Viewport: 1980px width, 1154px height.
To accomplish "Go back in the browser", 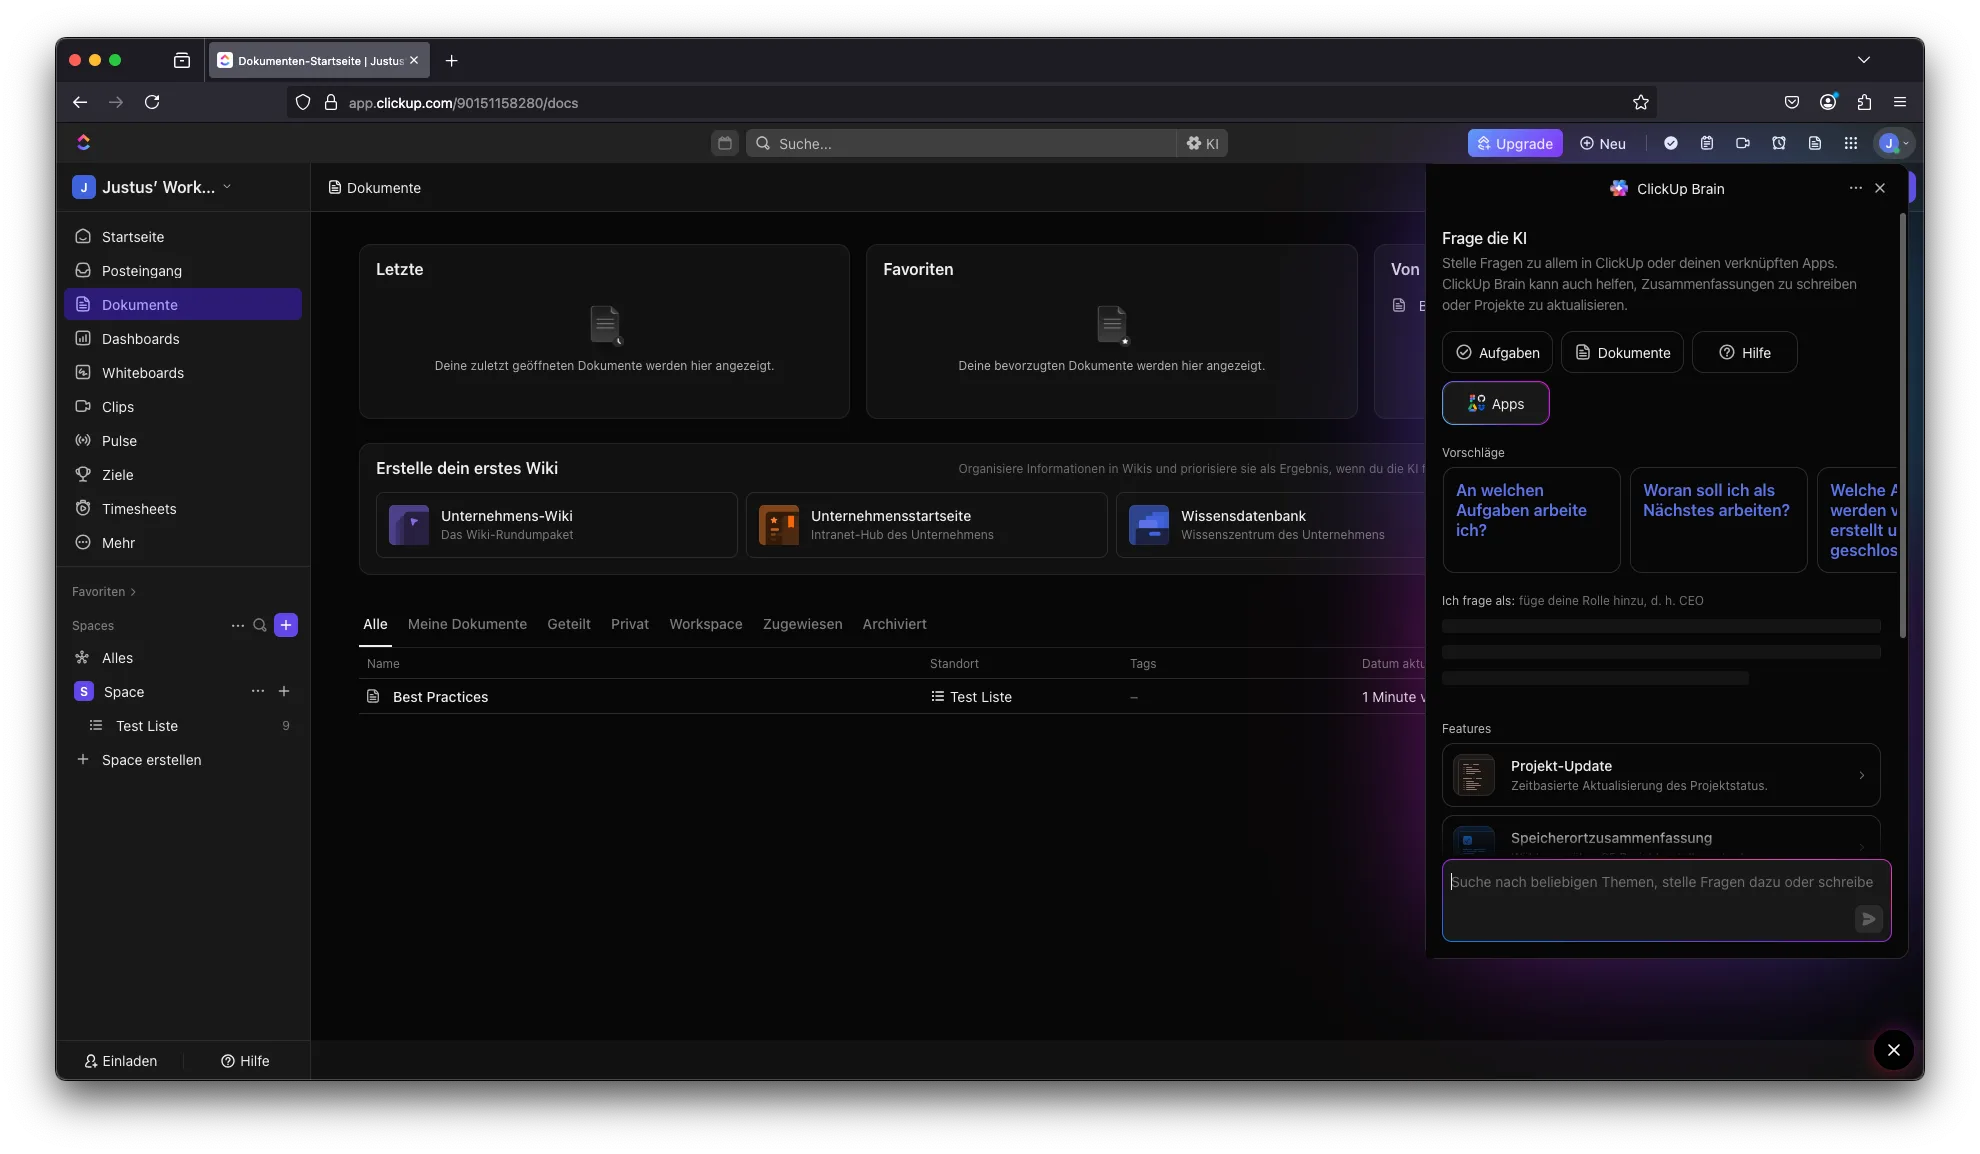I will (80, 102).
